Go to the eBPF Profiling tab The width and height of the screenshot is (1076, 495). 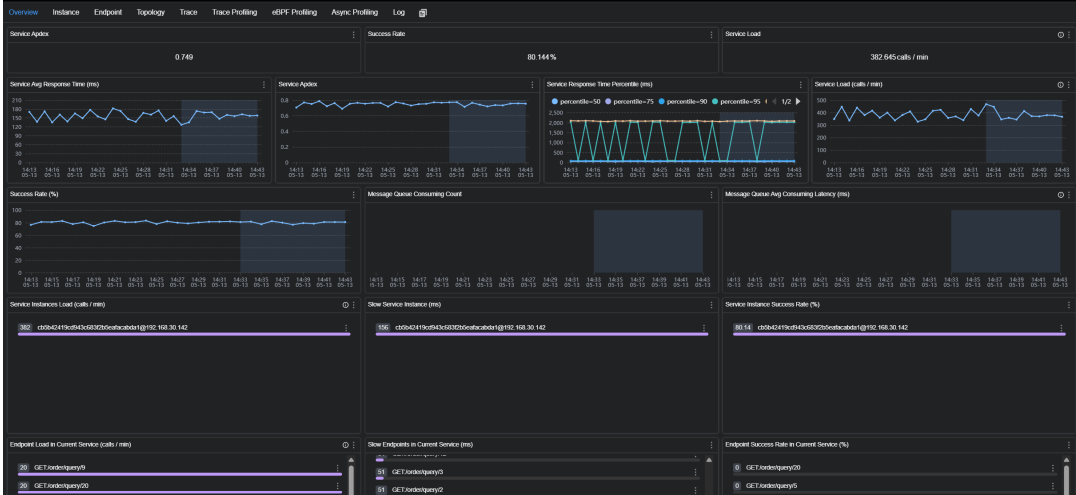pos(294,12)
